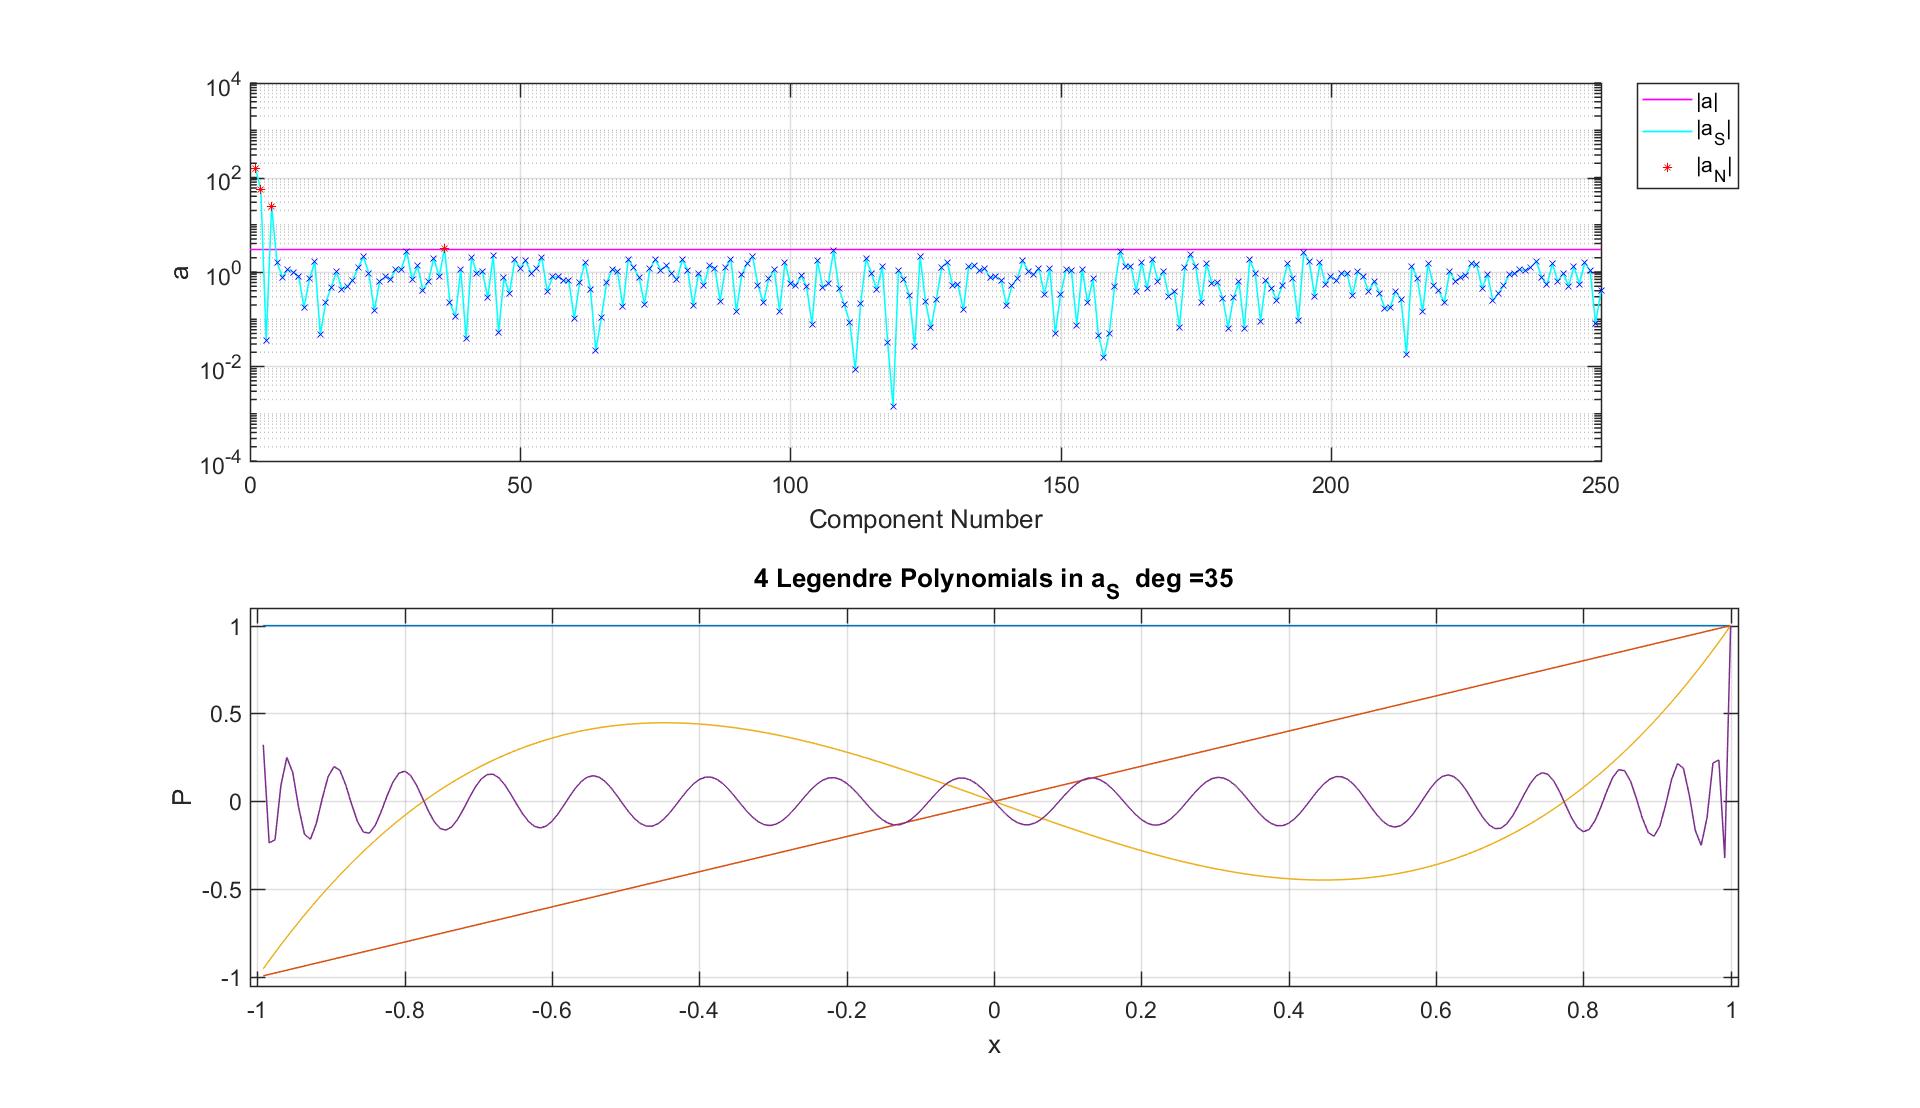
Task: Click the red star marker near component 36
Action: pyautogui.click(x=444, y=248)
